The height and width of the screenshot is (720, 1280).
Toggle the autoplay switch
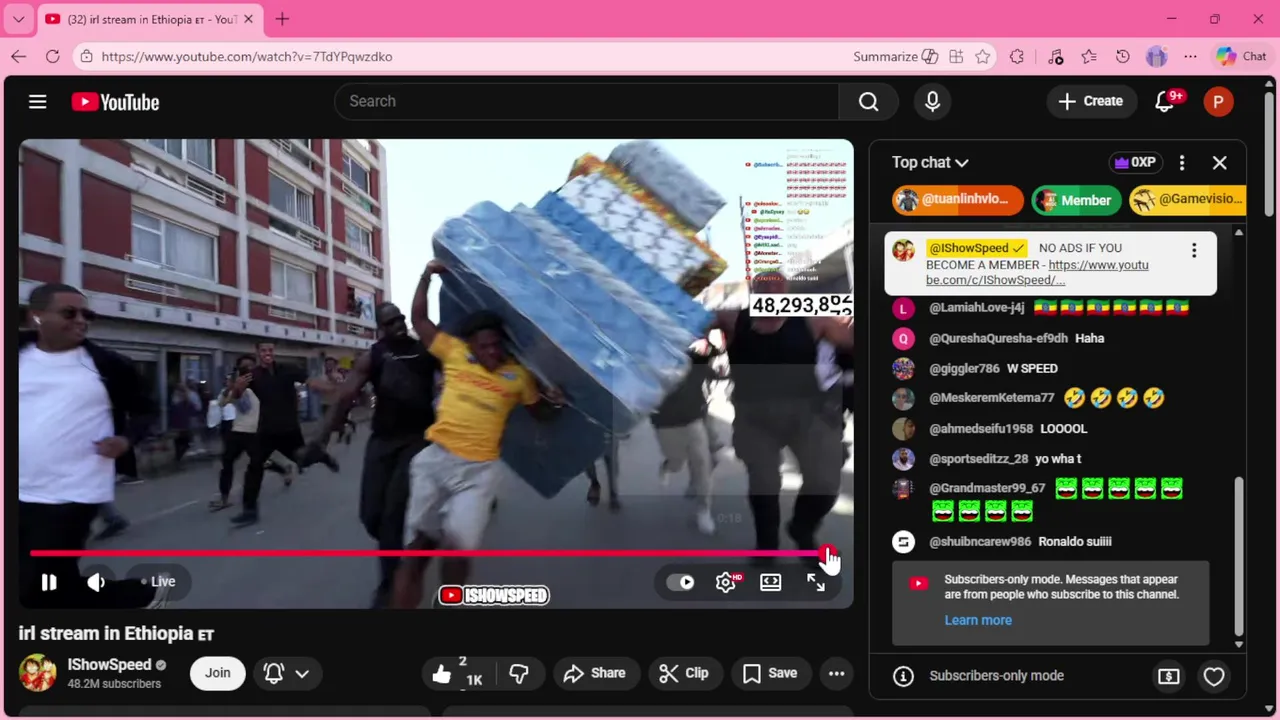point(681,582)
